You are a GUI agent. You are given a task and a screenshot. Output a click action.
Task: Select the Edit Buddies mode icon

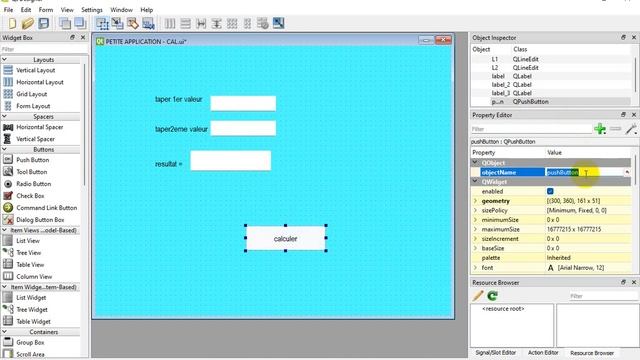133,23
